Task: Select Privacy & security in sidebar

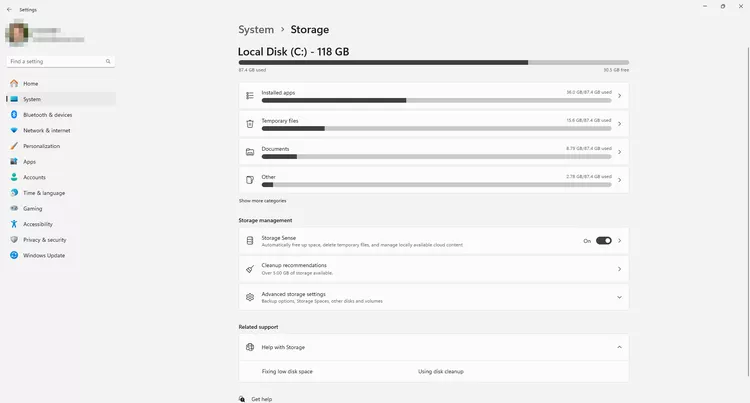Action: (44, 240)
